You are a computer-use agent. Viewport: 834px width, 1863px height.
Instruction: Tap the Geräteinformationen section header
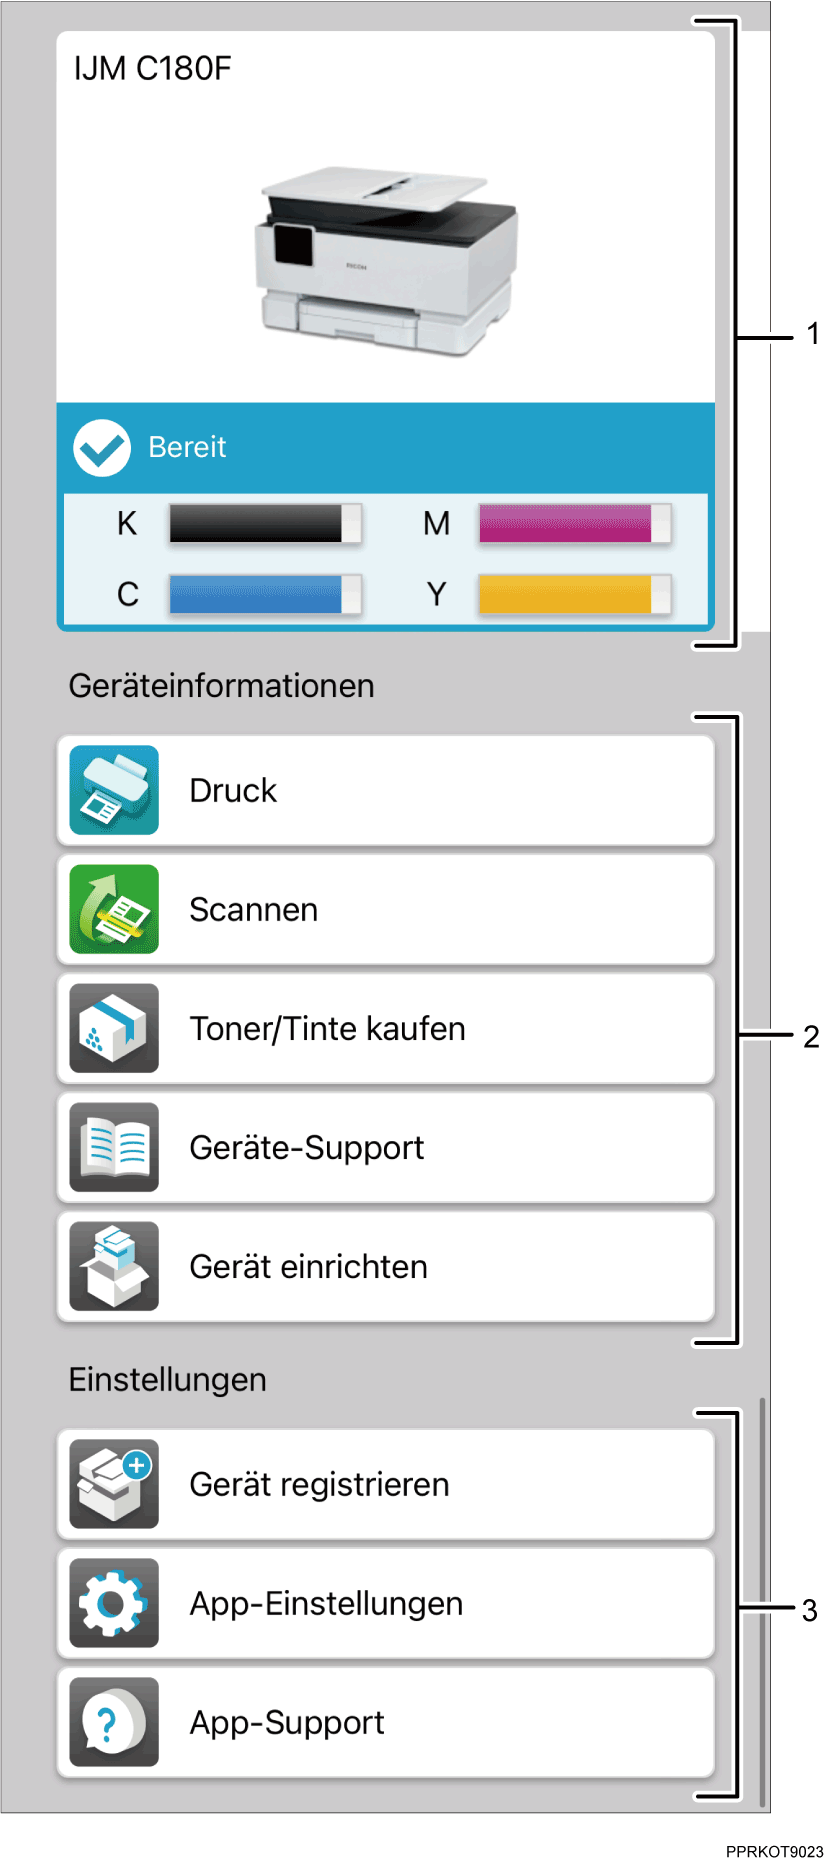coord(221,684)
